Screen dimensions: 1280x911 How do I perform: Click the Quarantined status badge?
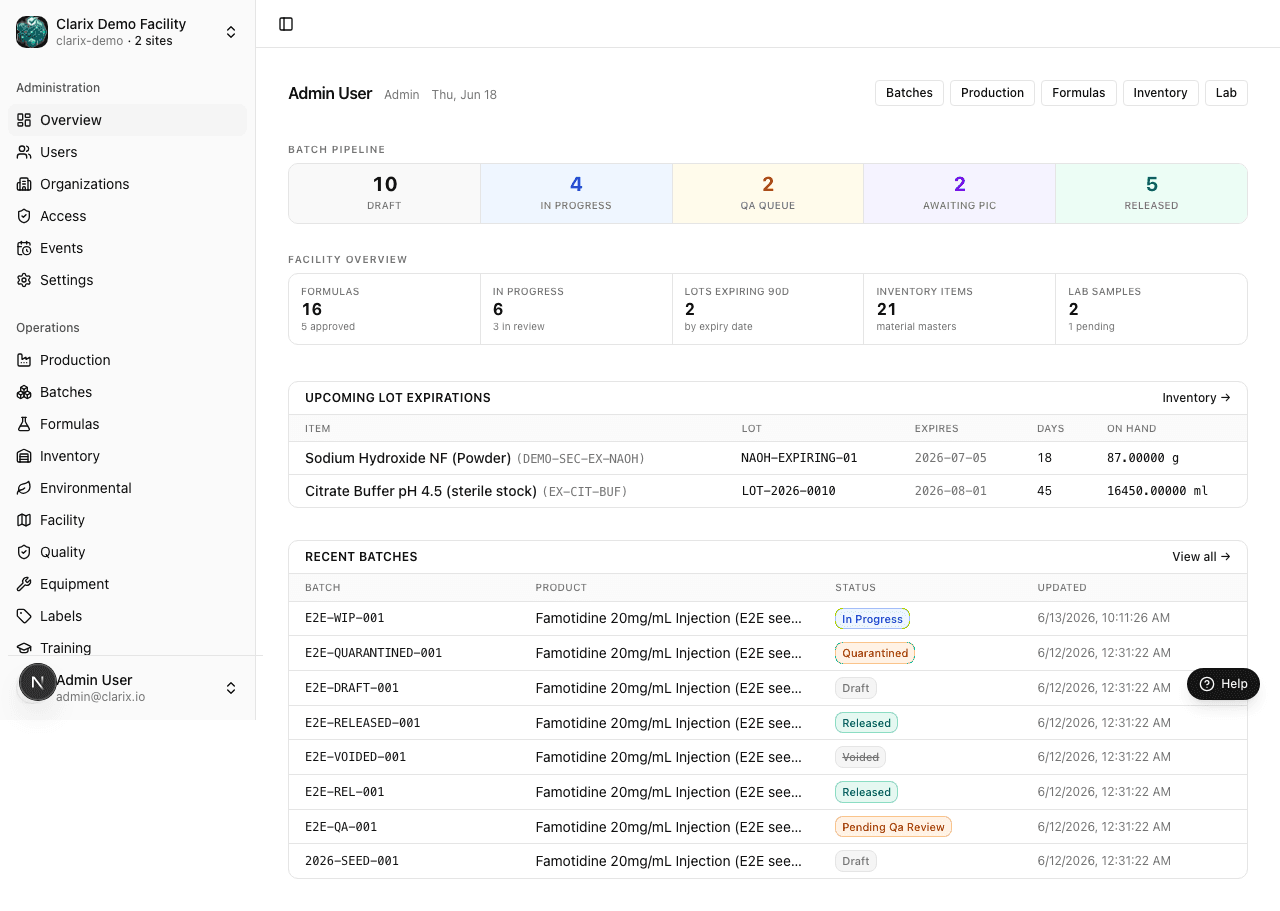pos(875,653)
